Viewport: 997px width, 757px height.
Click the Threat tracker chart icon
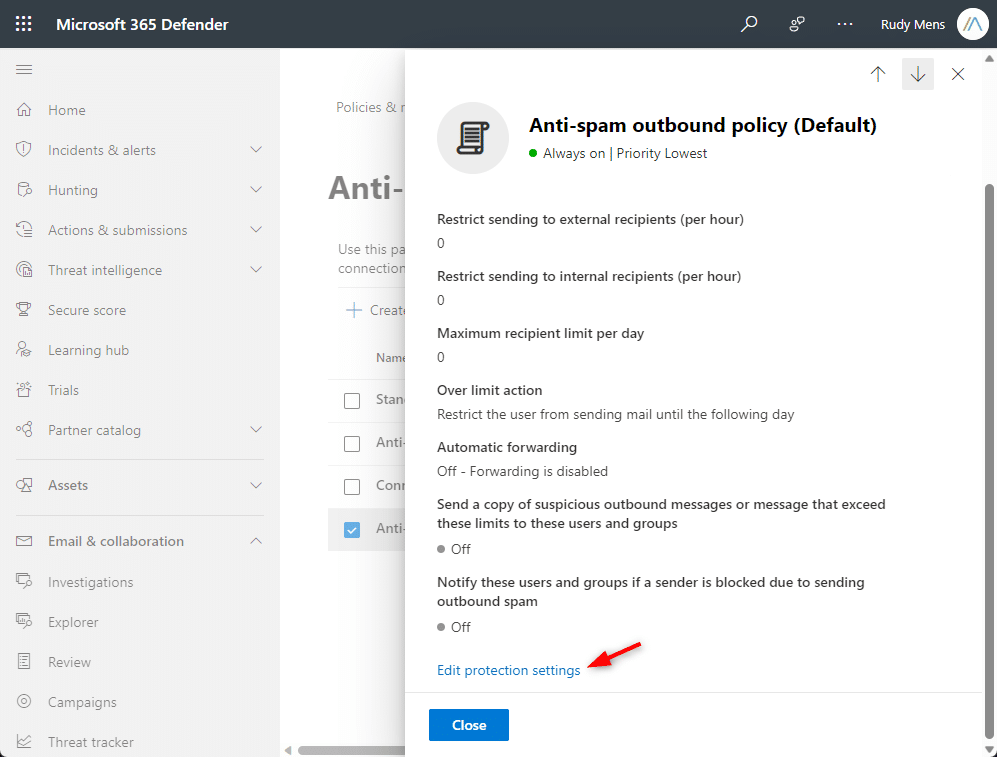pos(24,741)
